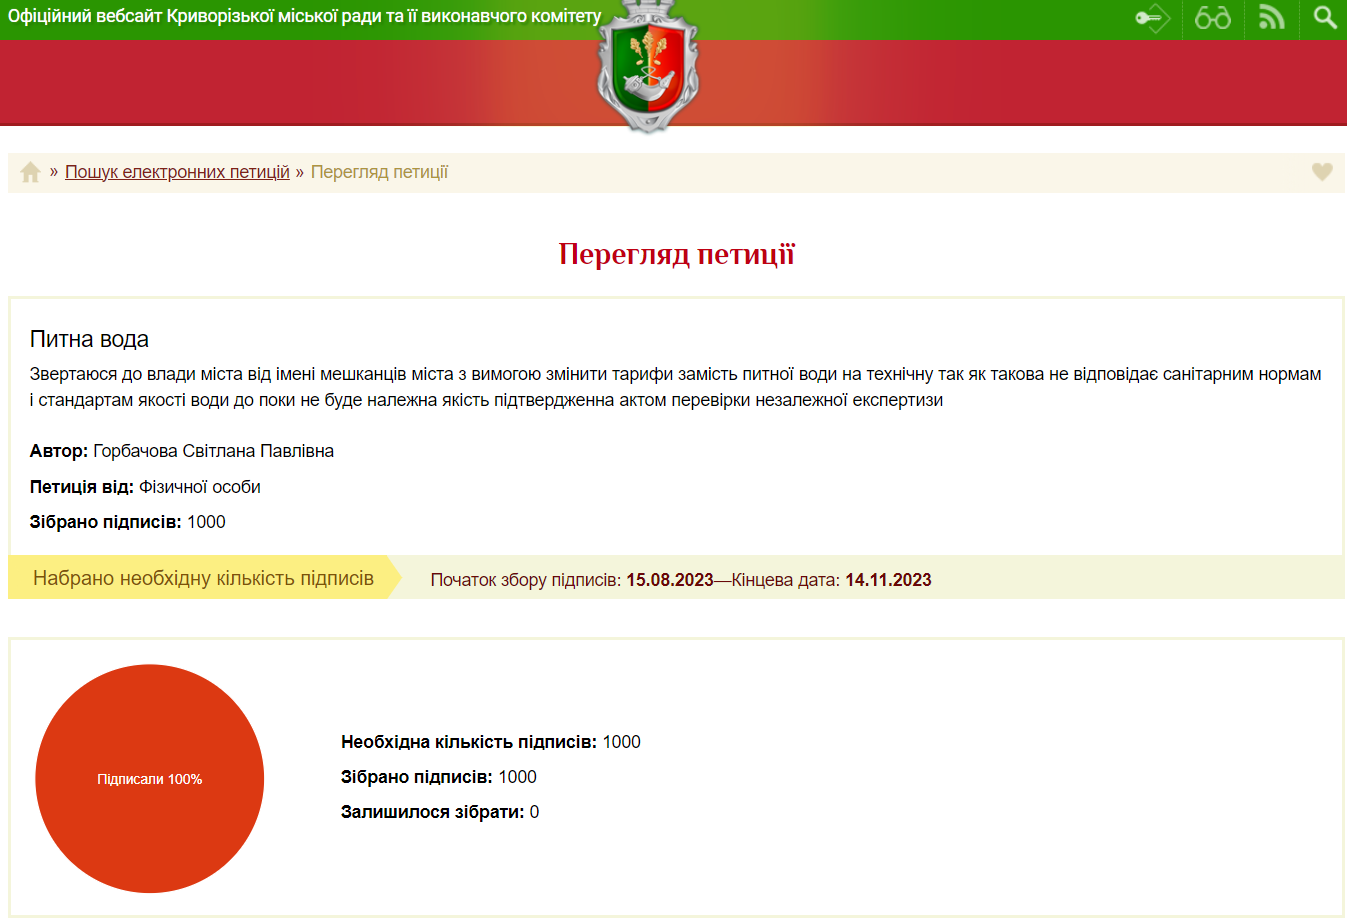Enable accessibility mode via glasses icon
1347x924 pixels.
pos(1212,18)
